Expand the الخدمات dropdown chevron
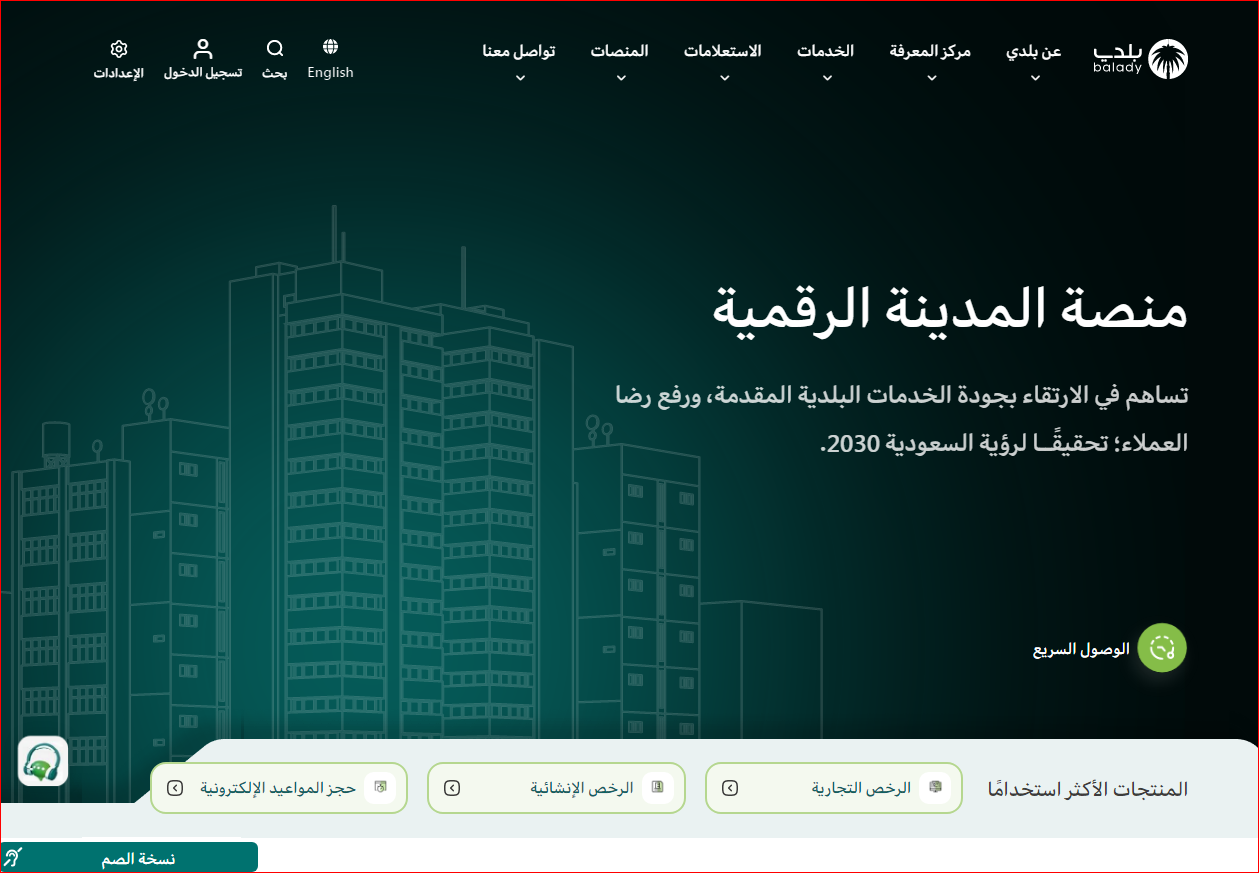Image resolution: width=1259 pixels, height=873 pixels. (x=826, y=78)
